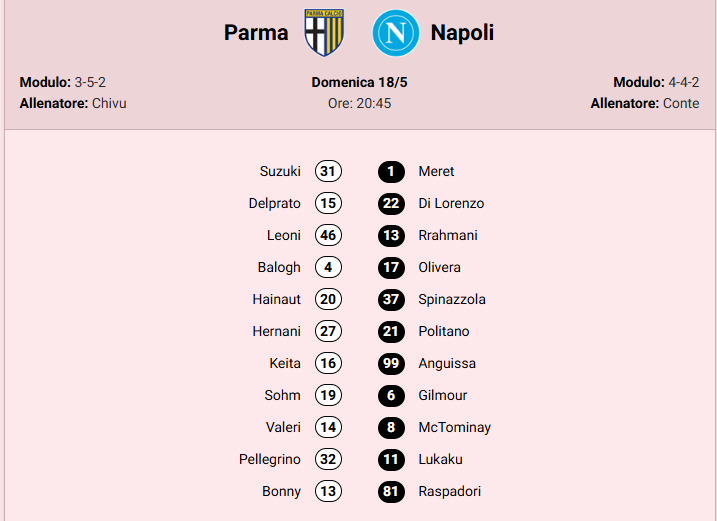717x521 pixels.
Task: Select Meret's number 1 badge
Action: pos(391,171)
